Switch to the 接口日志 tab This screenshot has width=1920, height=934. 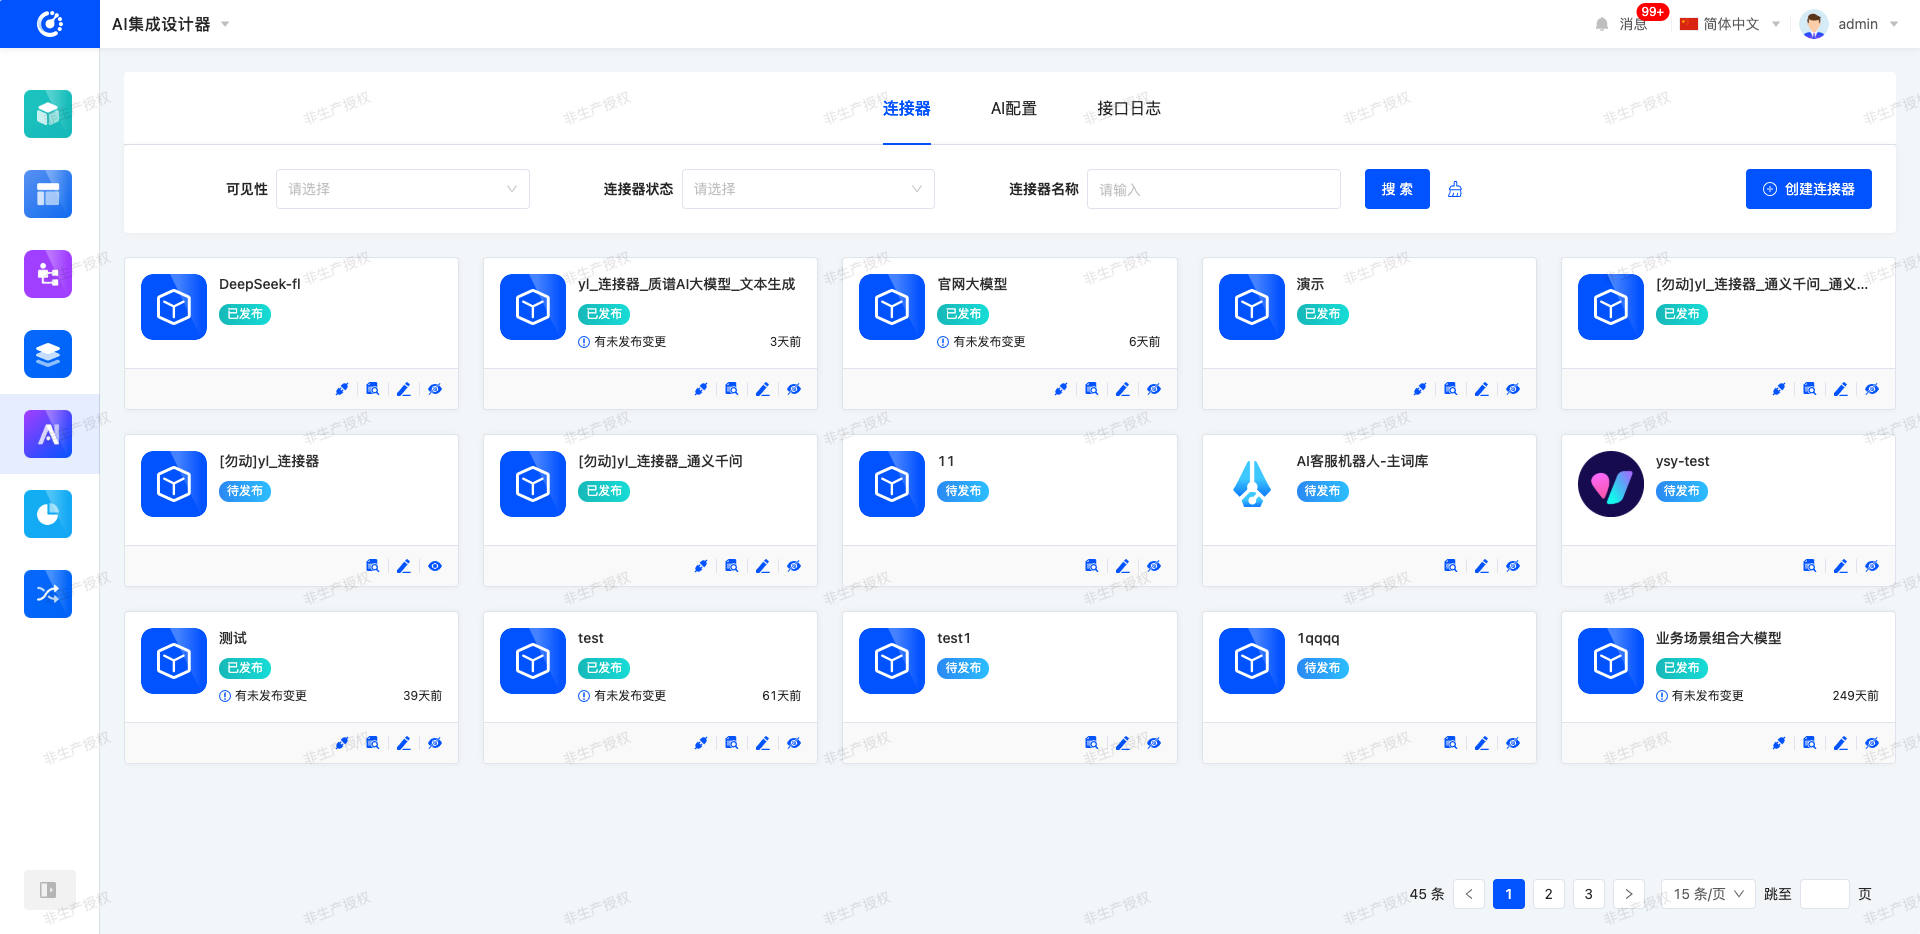1128,108
